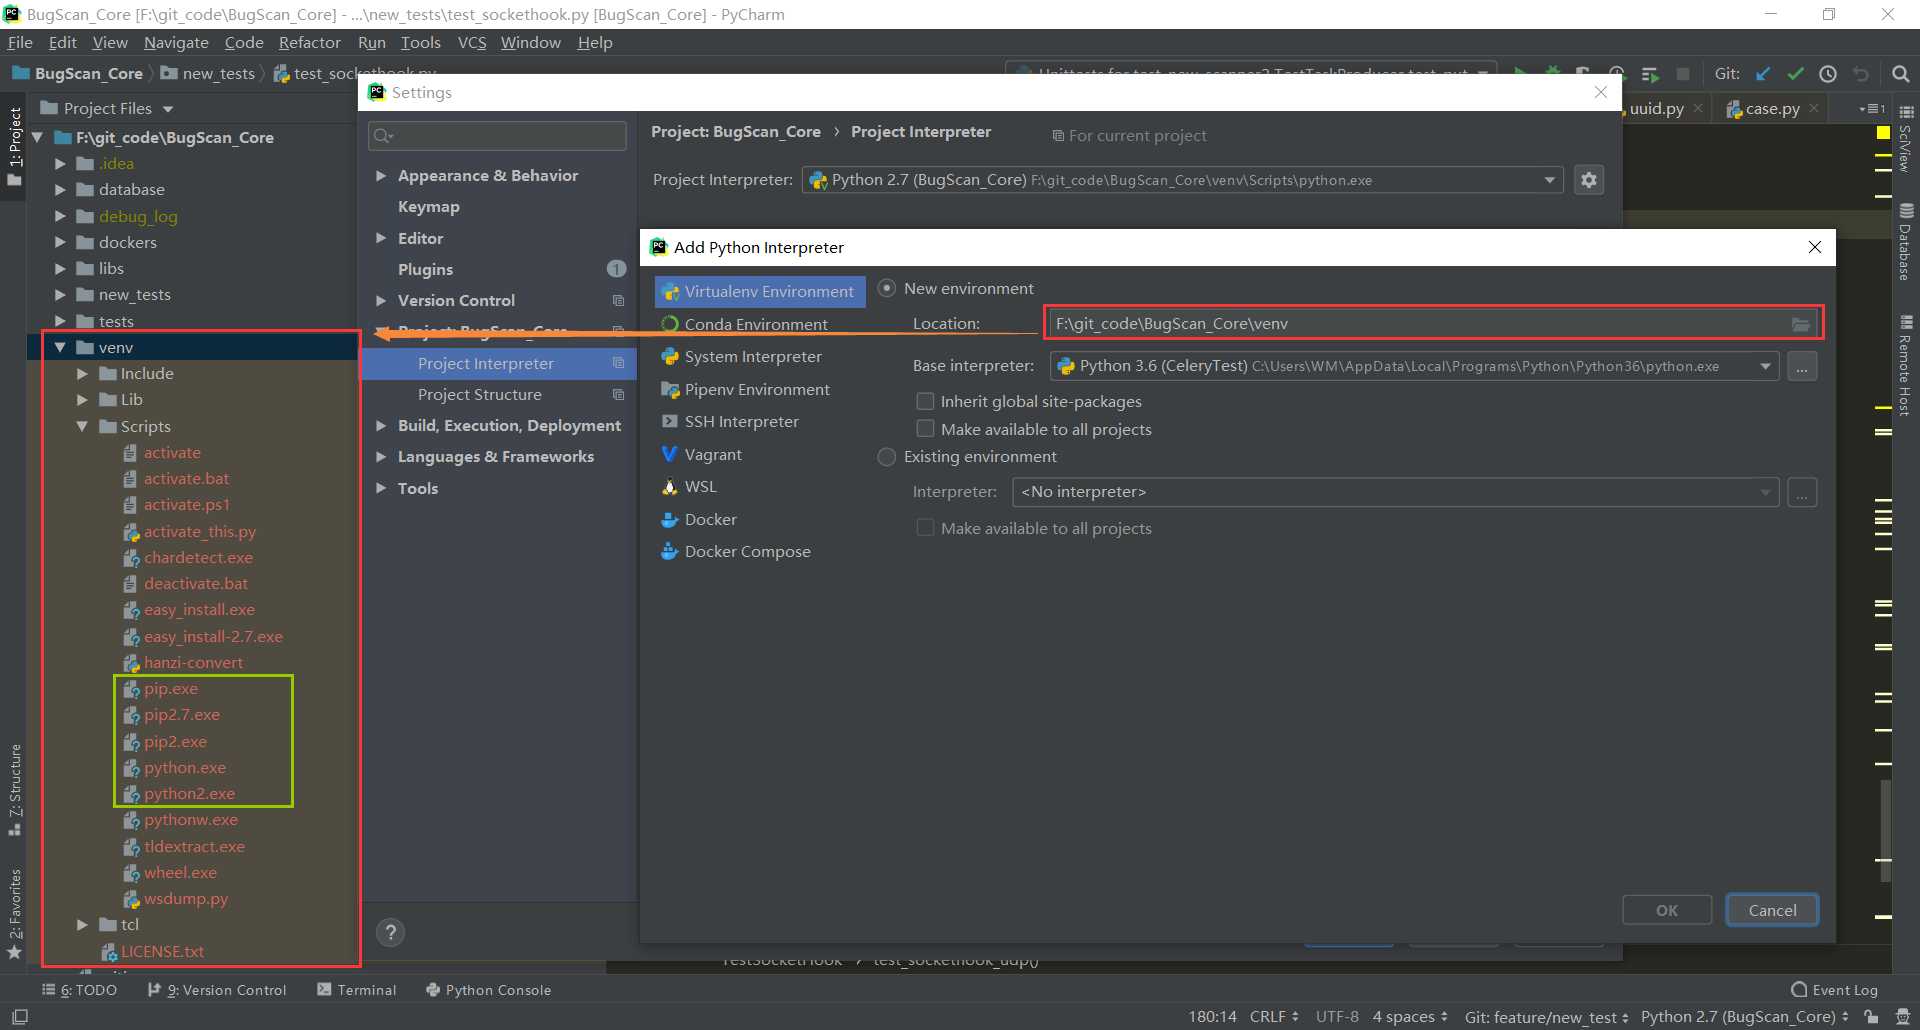The width and height of the screenshot is (1920, 1030).
Task: Click the Search Everywhere magnifier icon
Action: click(1900, 74)
